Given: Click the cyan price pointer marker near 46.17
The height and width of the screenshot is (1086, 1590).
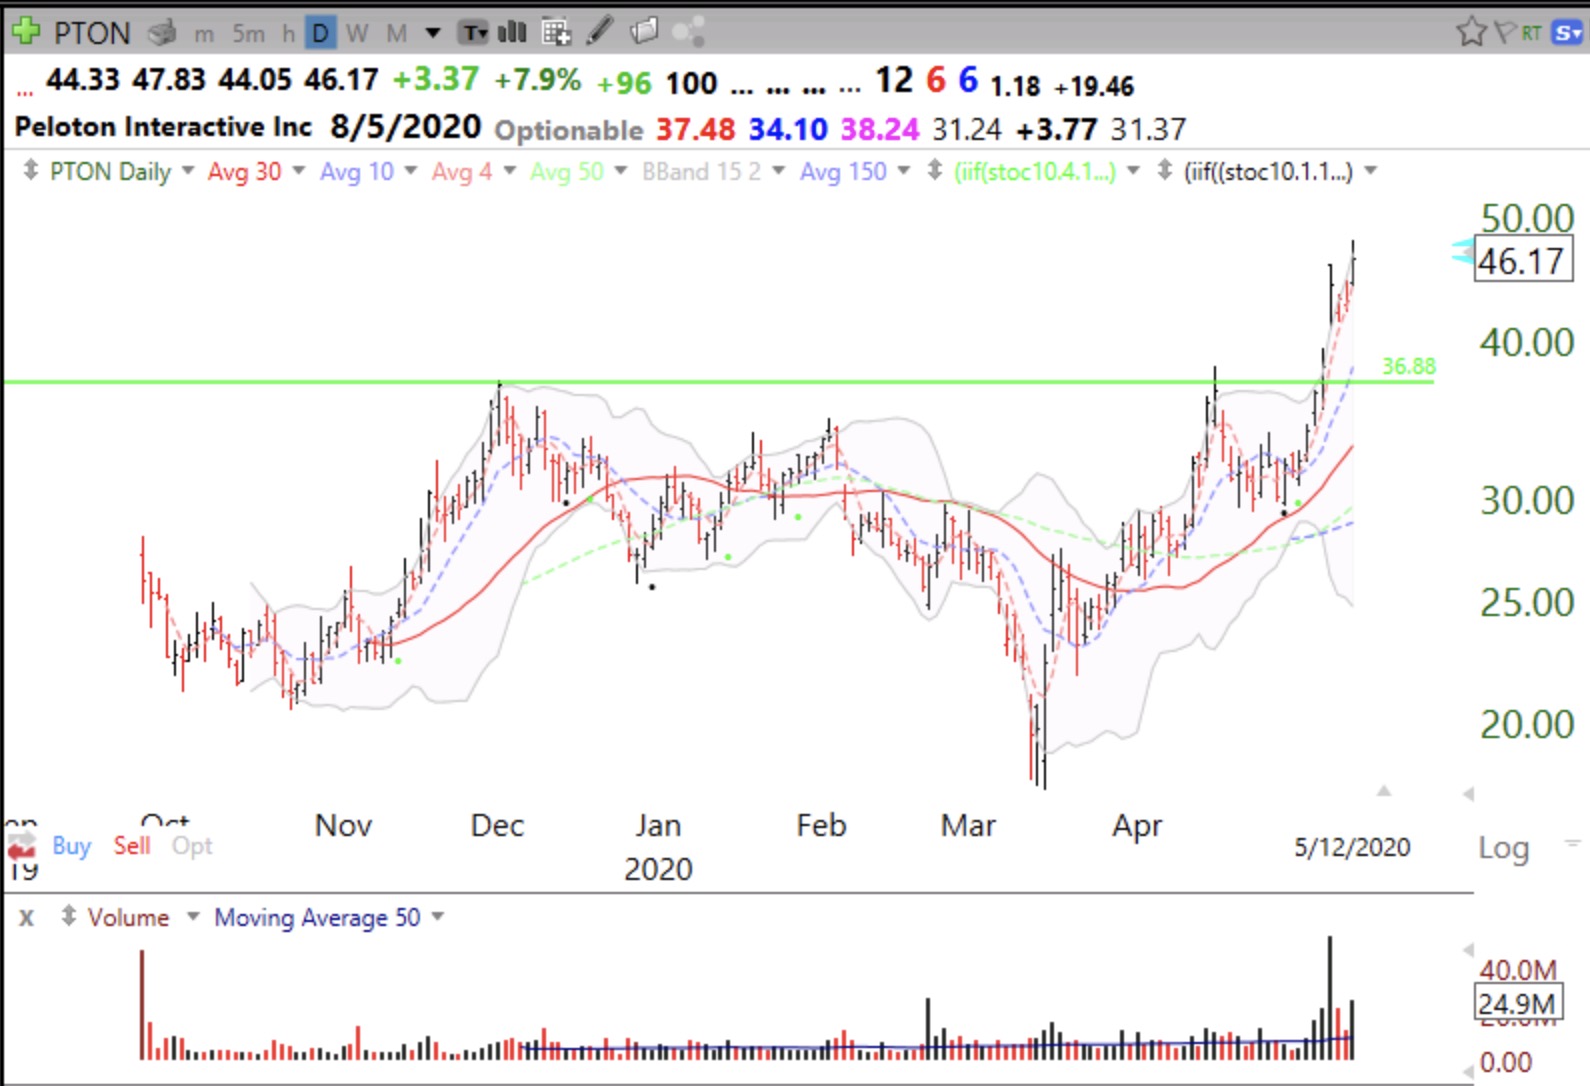Looking at the screenshot, I should pyautogui.click(x=1463, y=251).
